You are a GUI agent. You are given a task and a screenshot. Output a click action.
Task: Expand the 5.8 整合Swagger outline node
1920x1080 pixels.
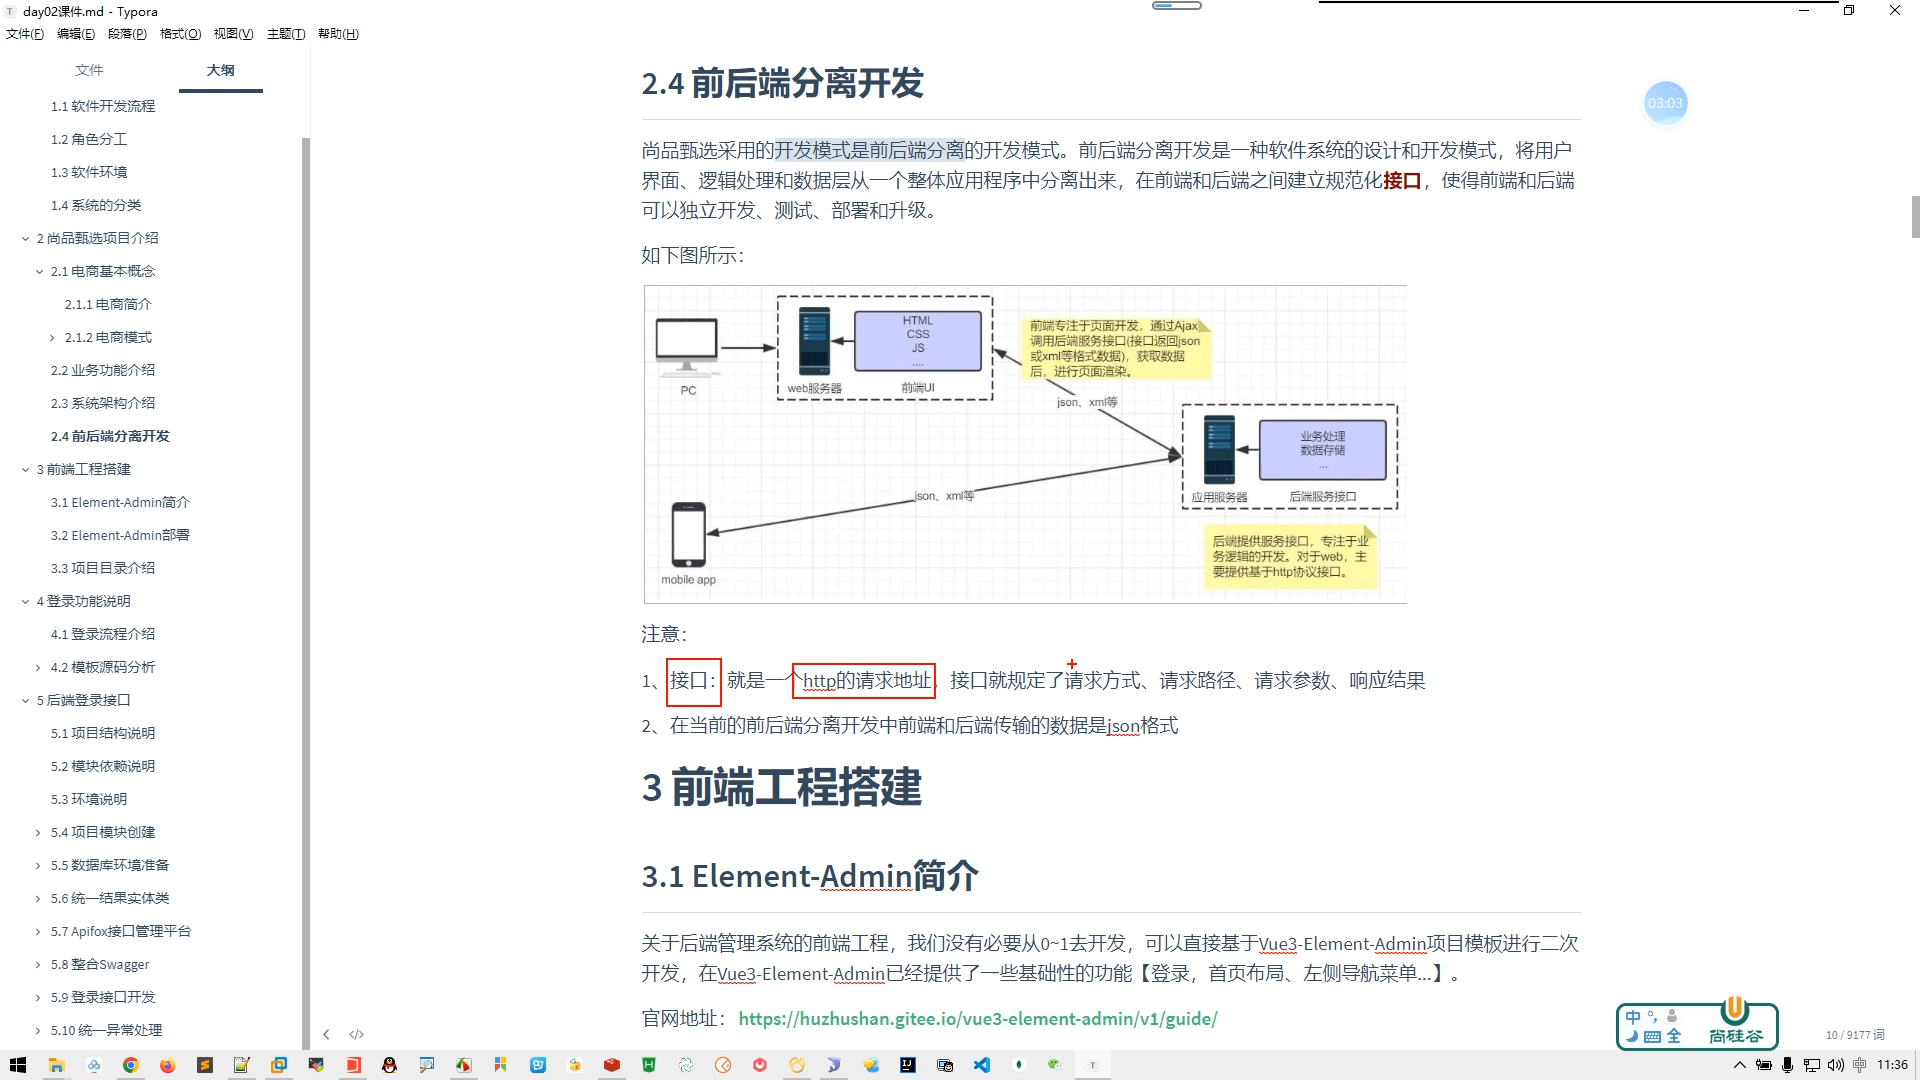tap(39, 964)
